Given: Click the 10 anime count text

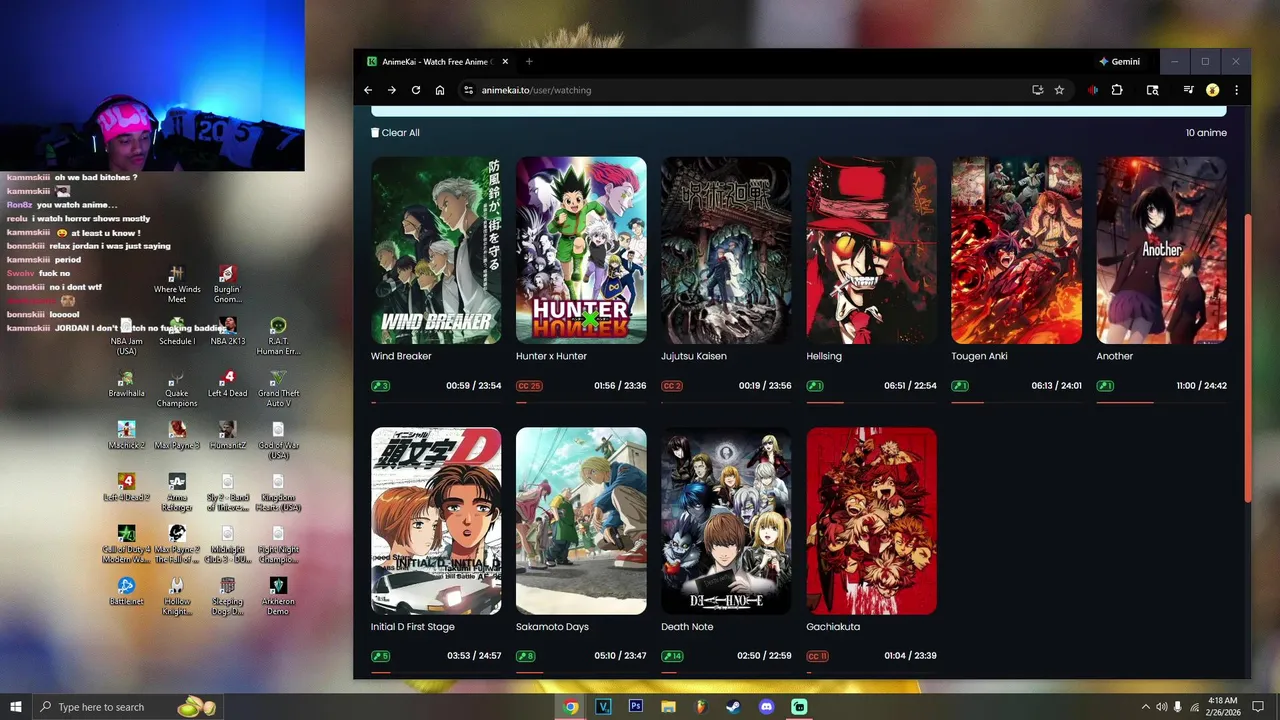Looking at the screenshot, I should [1206, 133].
